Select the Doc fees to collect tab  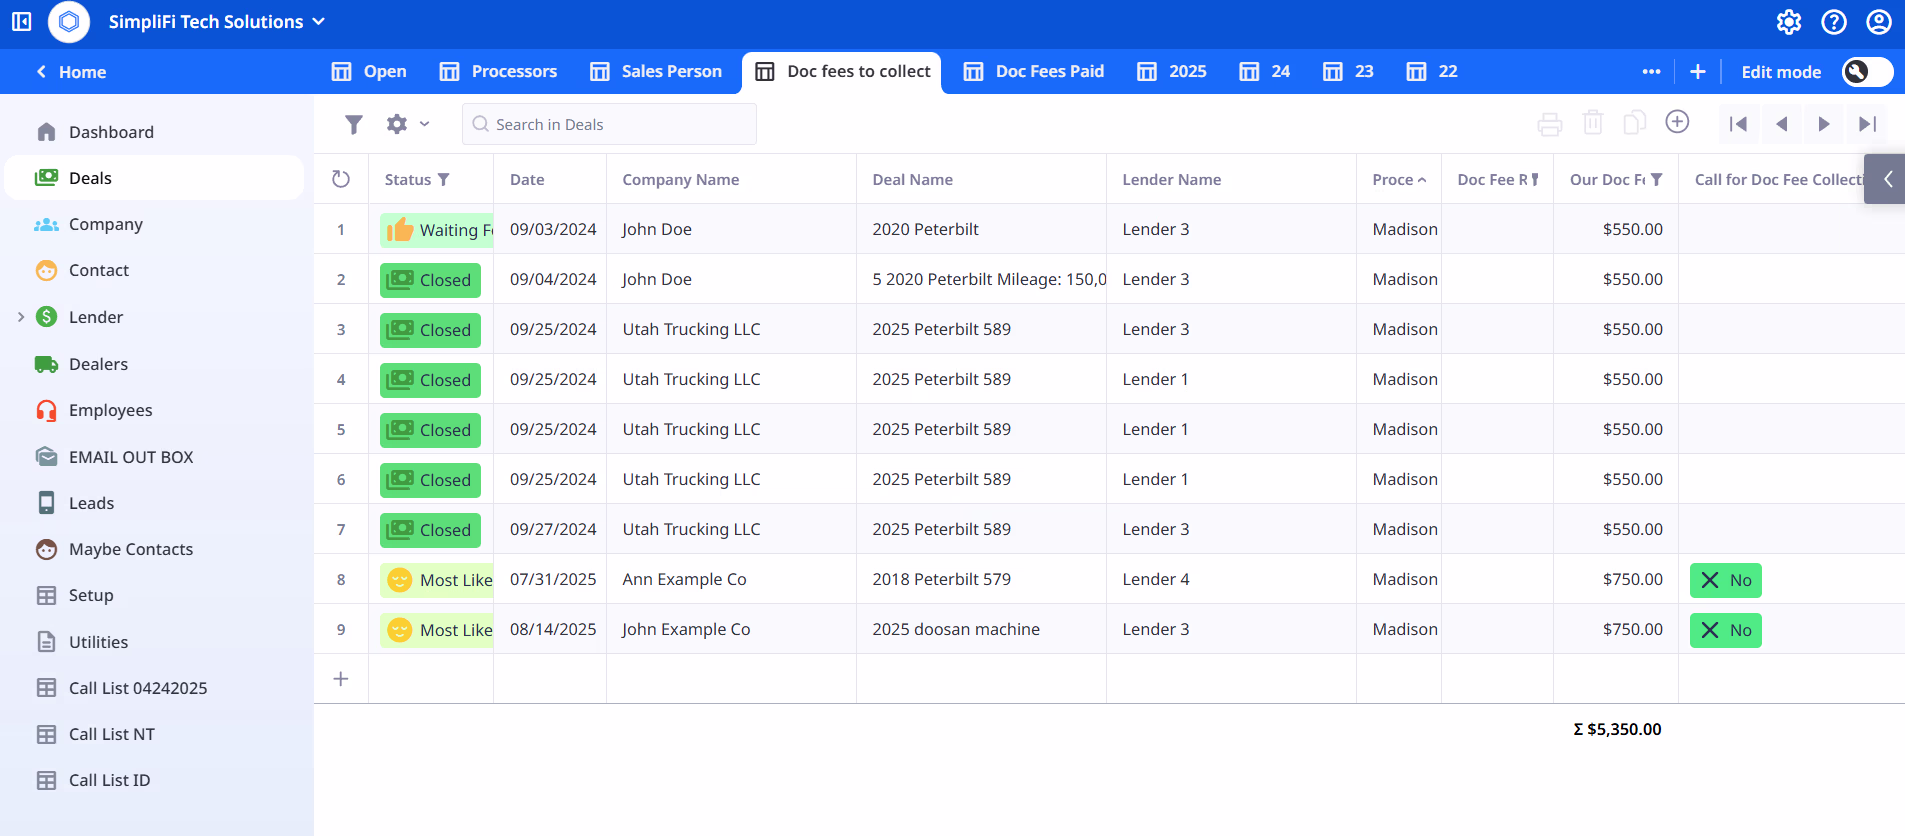click(x=842, y=72)
